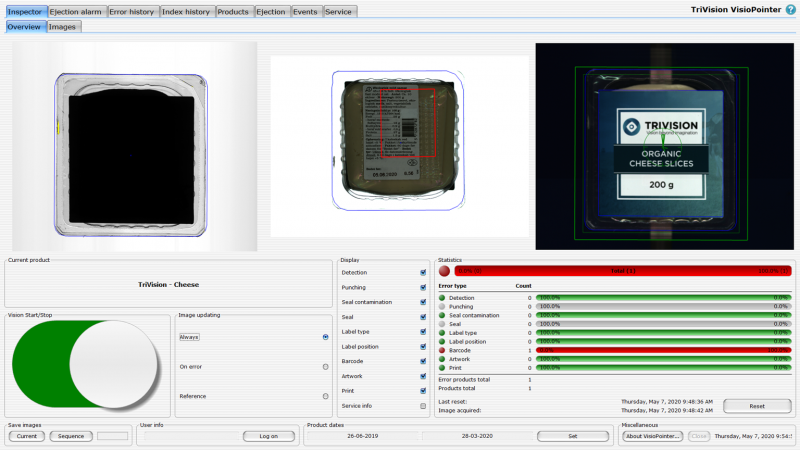Click the red Total progress bar

[622, 271]
